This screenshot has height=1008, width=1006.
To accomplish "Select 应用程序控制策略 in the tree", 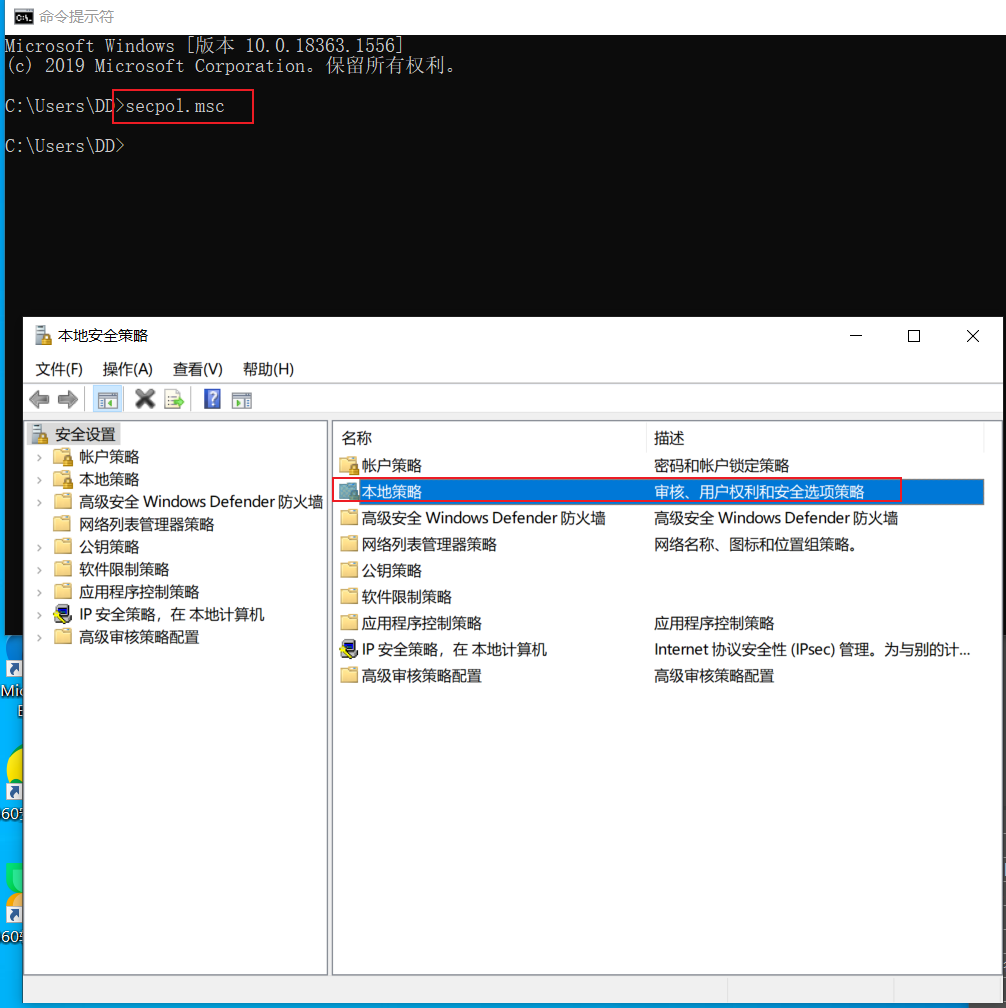I will tap(139, 592).
